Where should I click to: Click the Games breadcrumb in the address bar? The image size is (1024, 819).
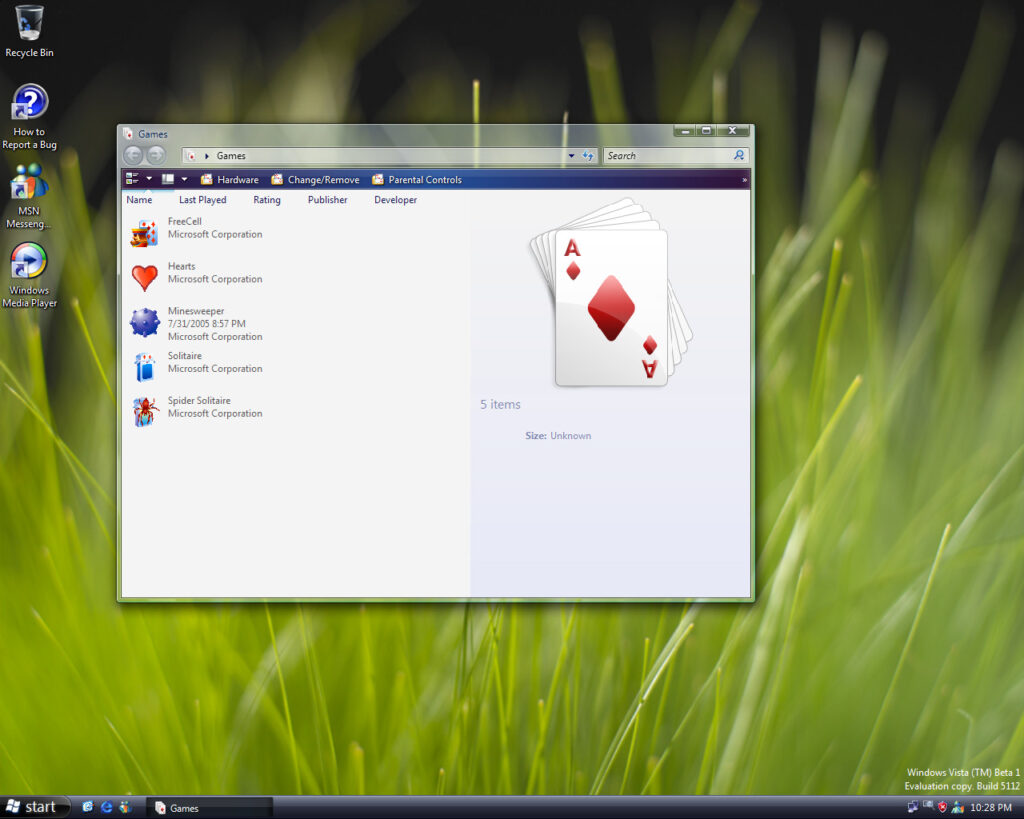231,156
